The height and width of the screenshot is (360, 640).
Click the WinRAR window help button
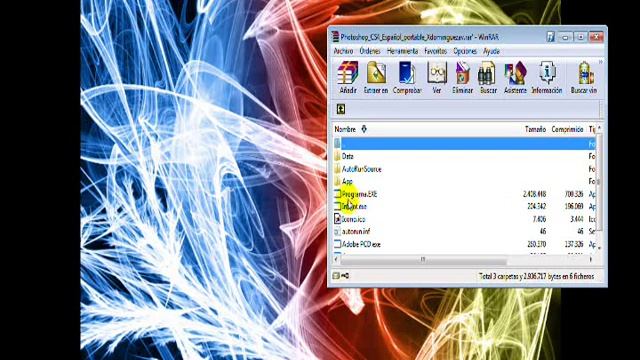551,37
